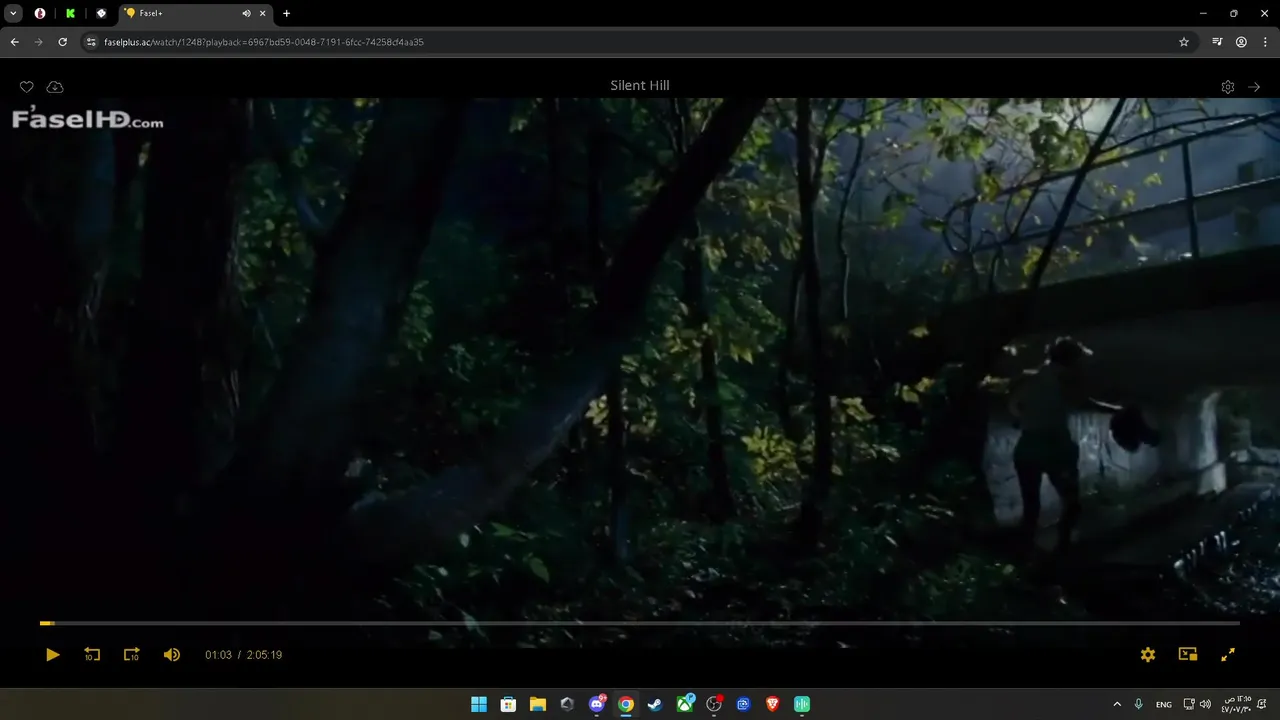Add Silent Hill to favorites heart
Viewport: 1280px width, 720px height.
pyautogui.click(x=27, y=87)
